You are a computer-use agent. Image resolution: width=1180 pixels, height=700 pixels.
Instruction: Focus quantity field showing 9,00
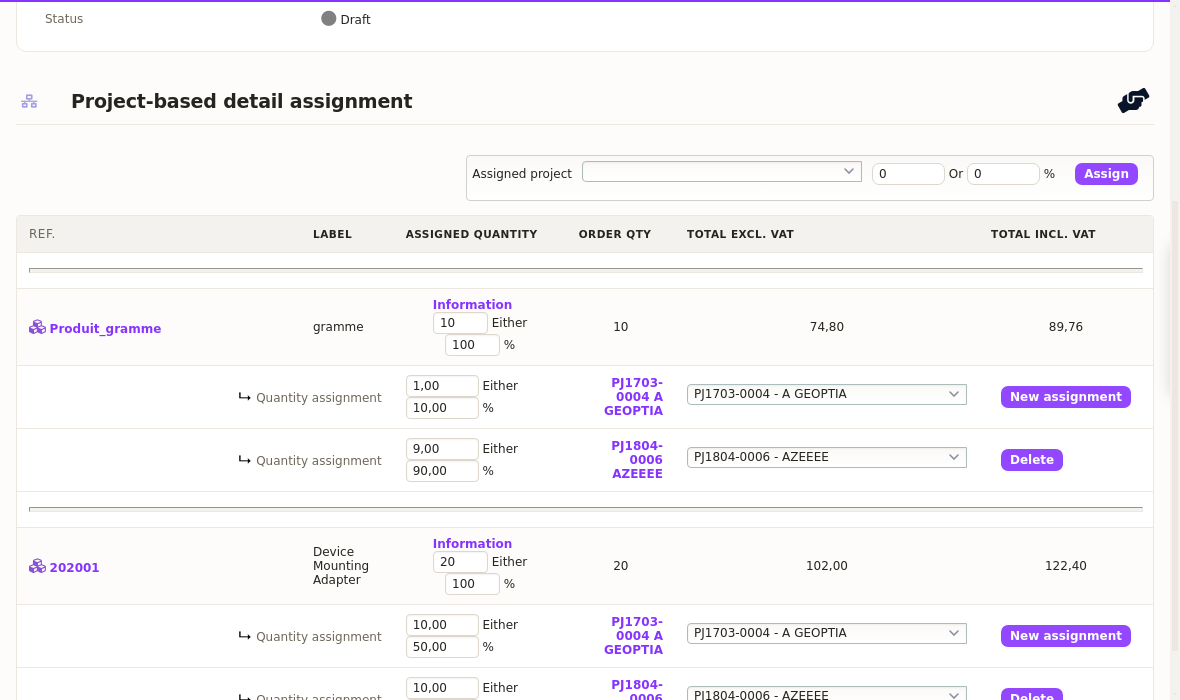click(x=442, y=449)
